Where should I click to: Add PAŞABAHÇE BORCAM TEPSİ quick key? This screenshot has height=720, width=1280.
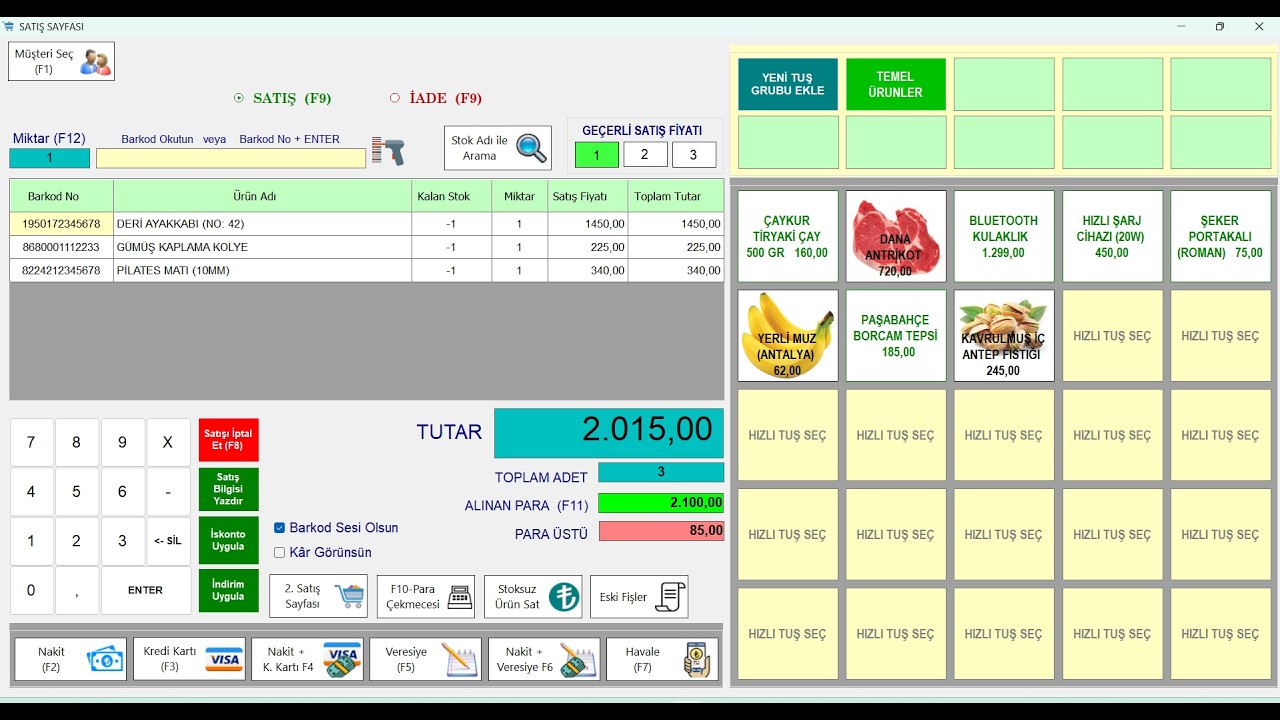[896, 336]
